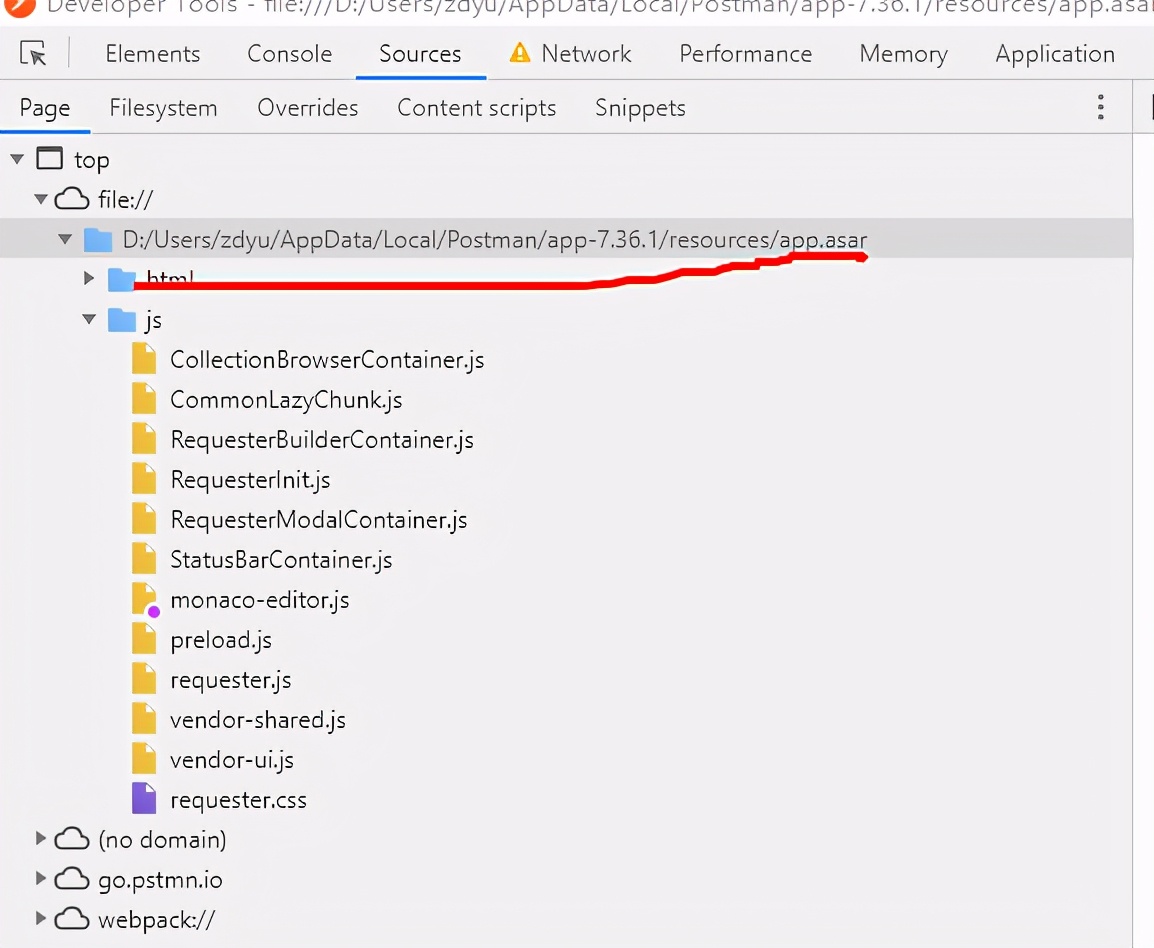Activate the inspect element picker icon
1154x948 pixels.
pyautogui.click(x=33, y=54)
